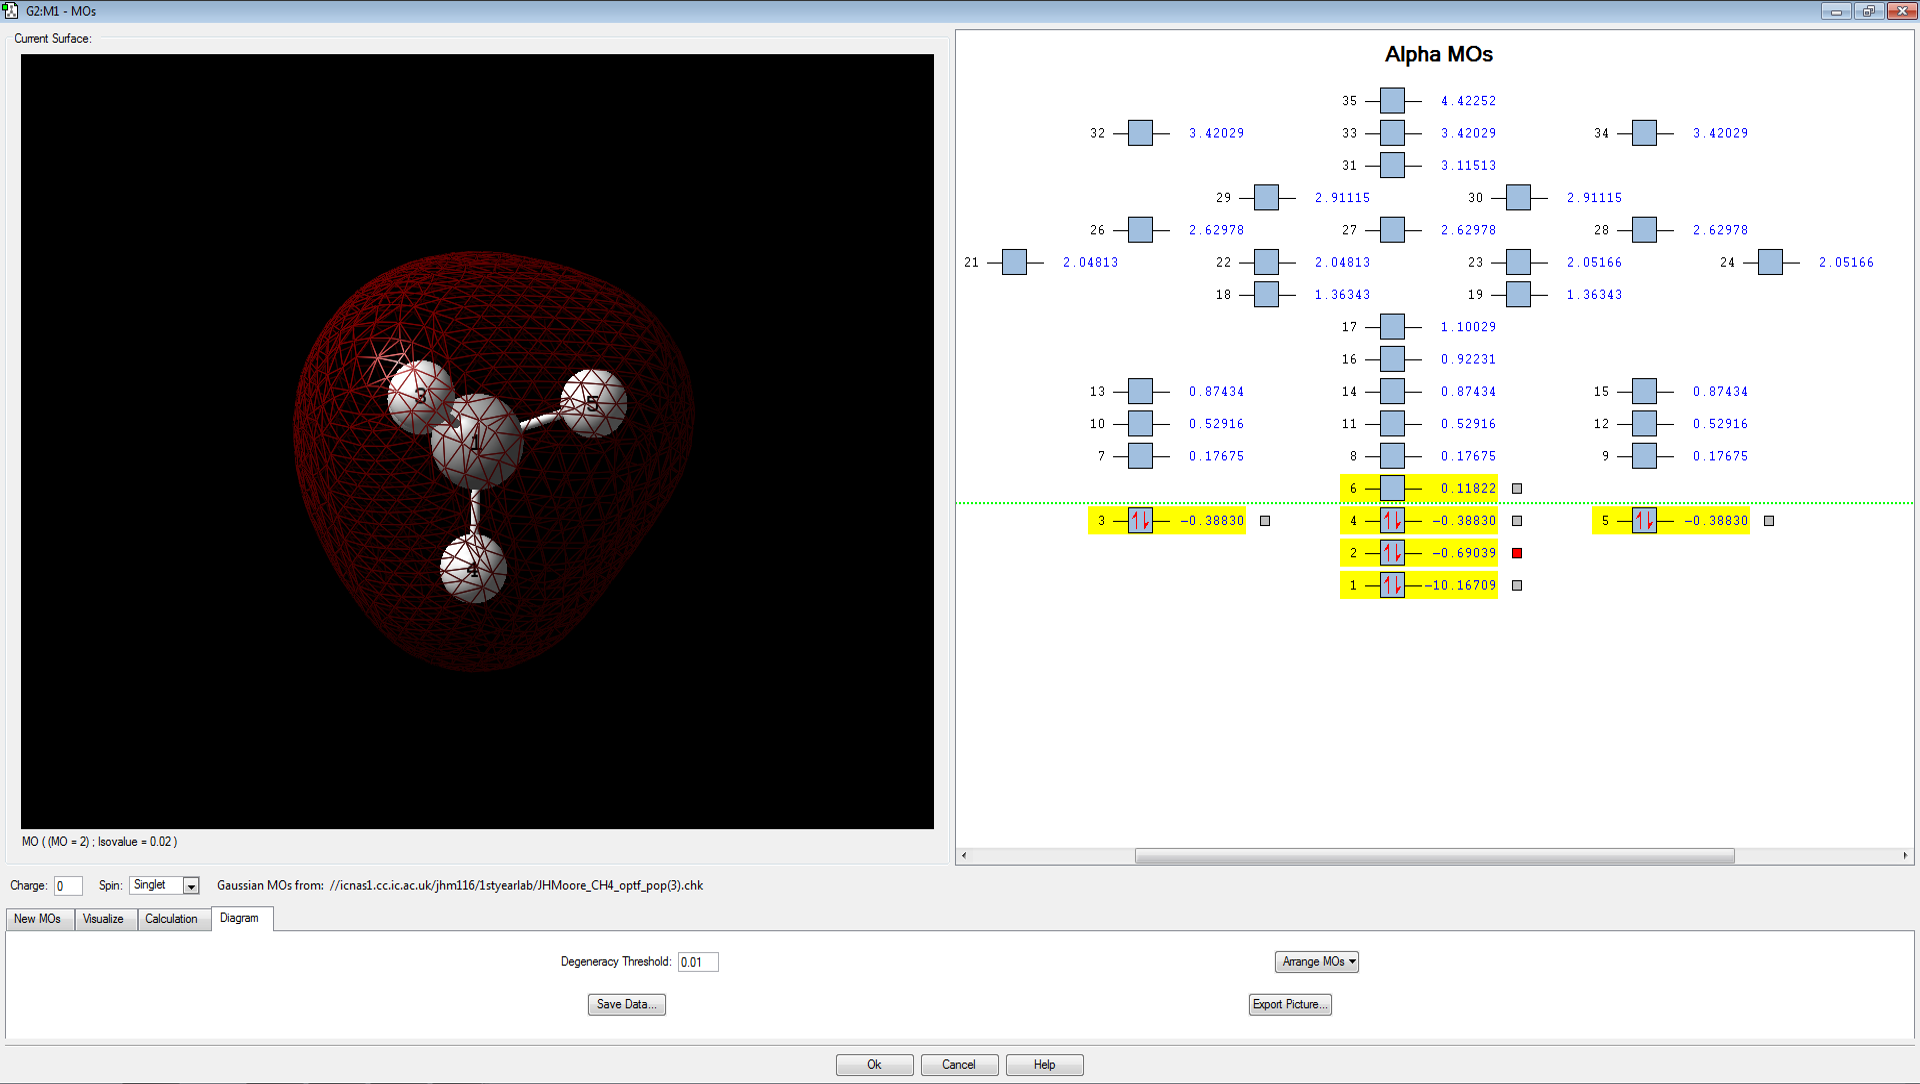
Task: Click the Export Picture button
Action: pyautogui.click(x=1289, y=1005)
